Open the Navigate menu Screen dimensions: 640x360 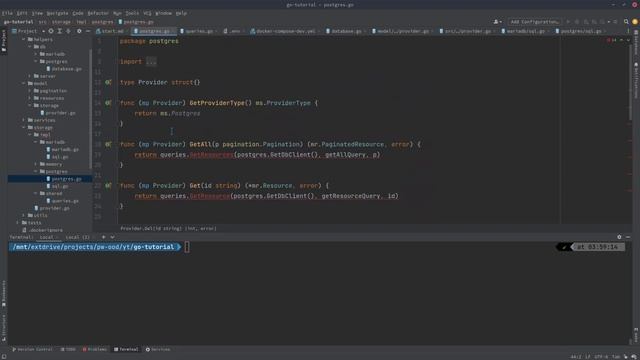(57, 13)
